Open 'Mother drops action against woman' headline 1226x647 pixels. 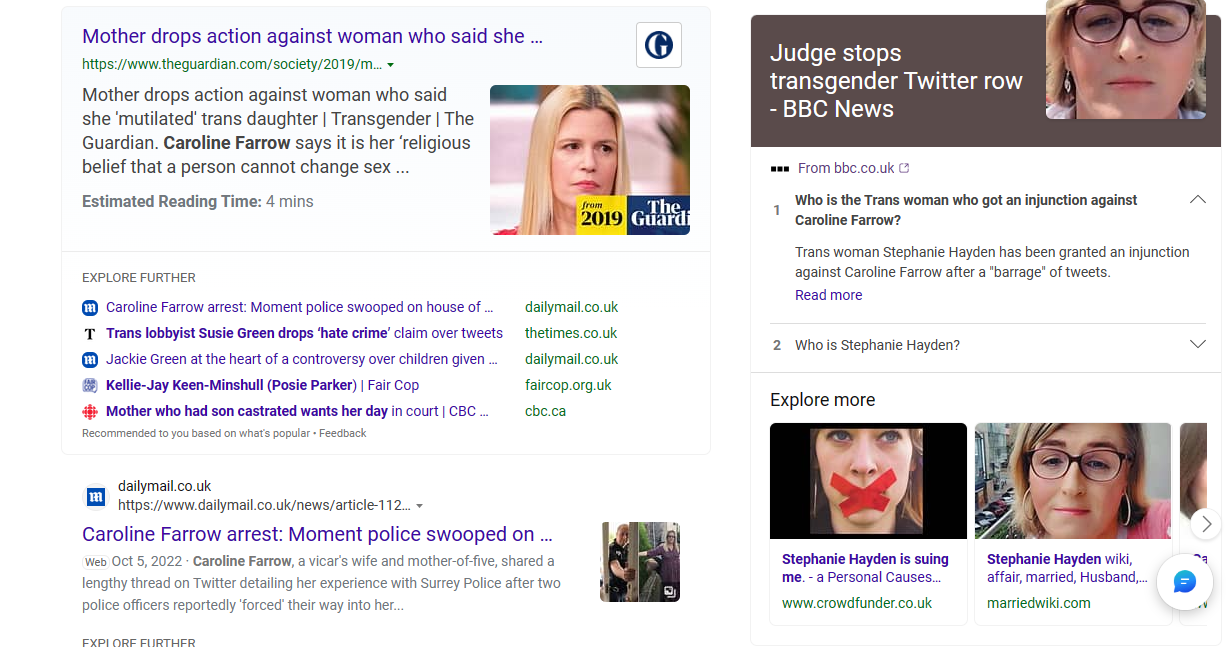313,36
